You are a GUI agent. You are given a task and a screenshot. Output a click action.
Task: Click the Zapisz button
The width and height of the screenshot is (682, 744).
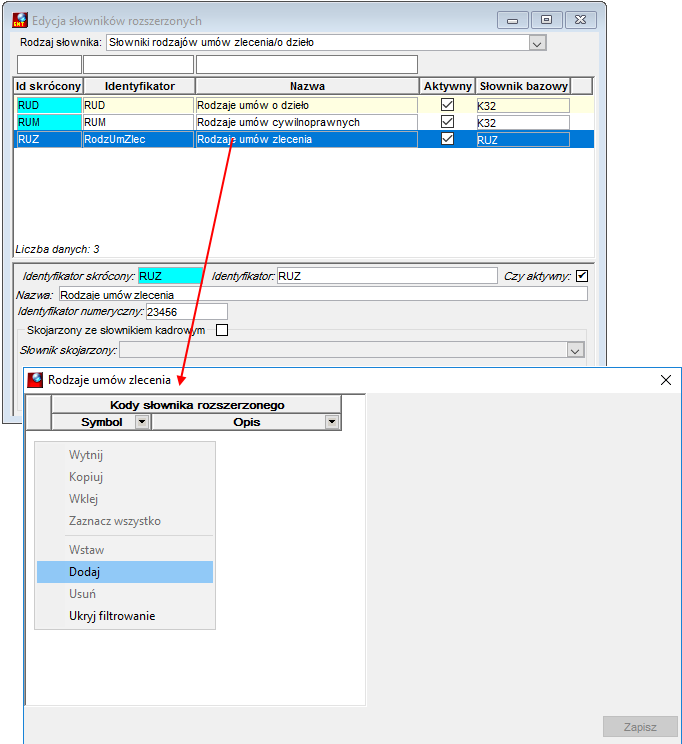[640, 726]
